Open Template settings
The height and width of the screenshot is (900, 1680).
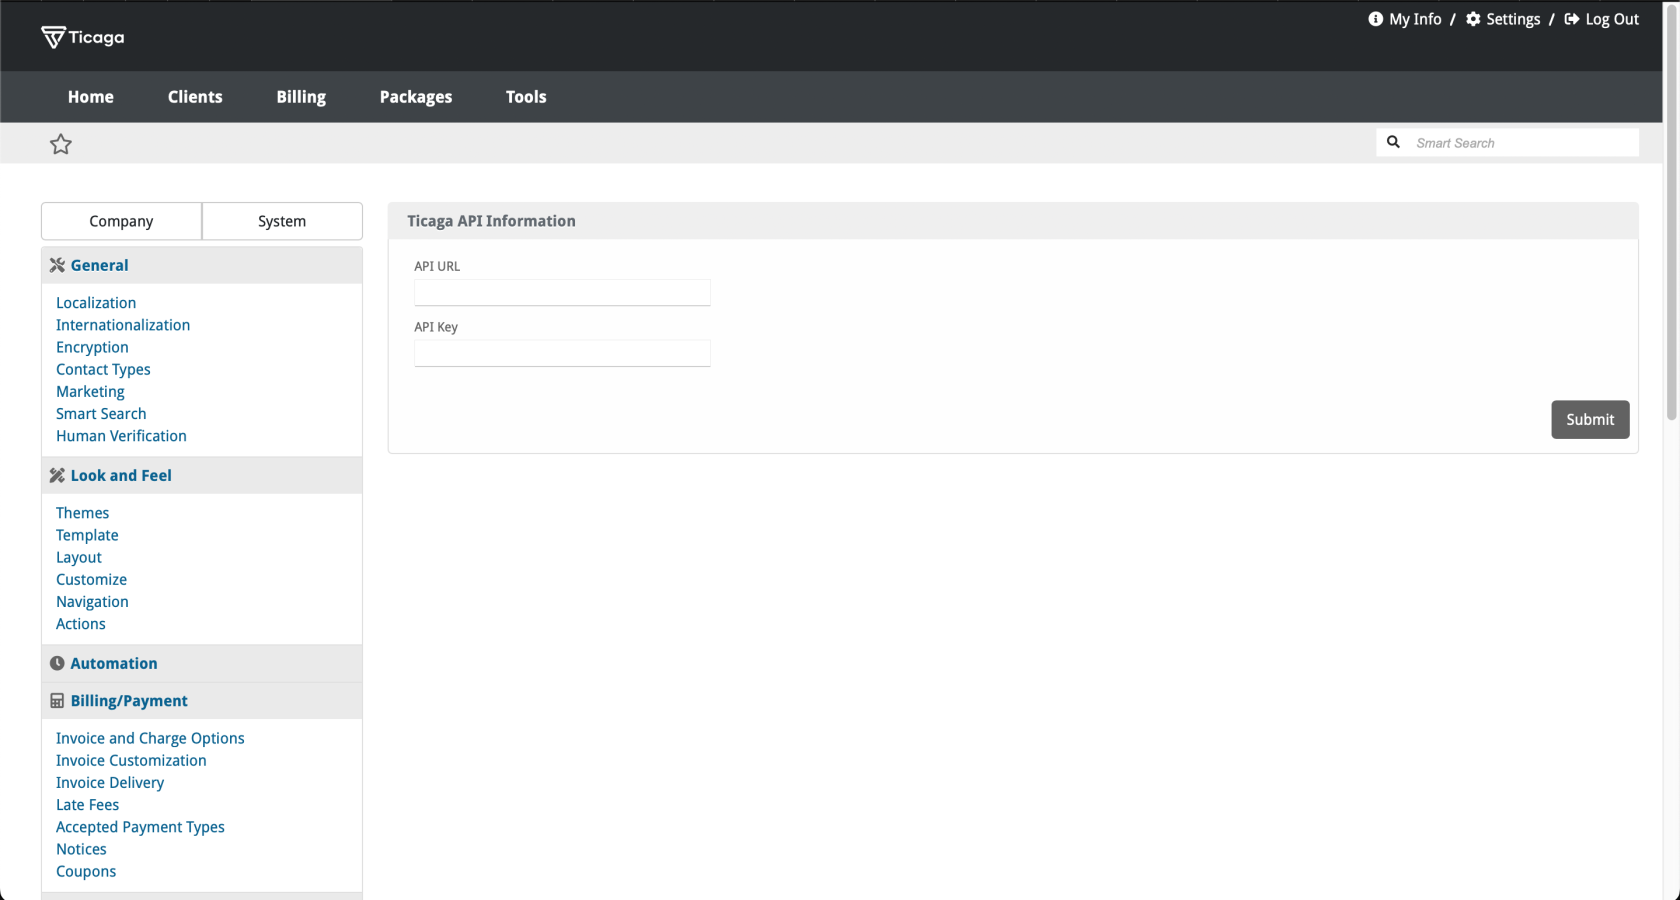(87, 535)
